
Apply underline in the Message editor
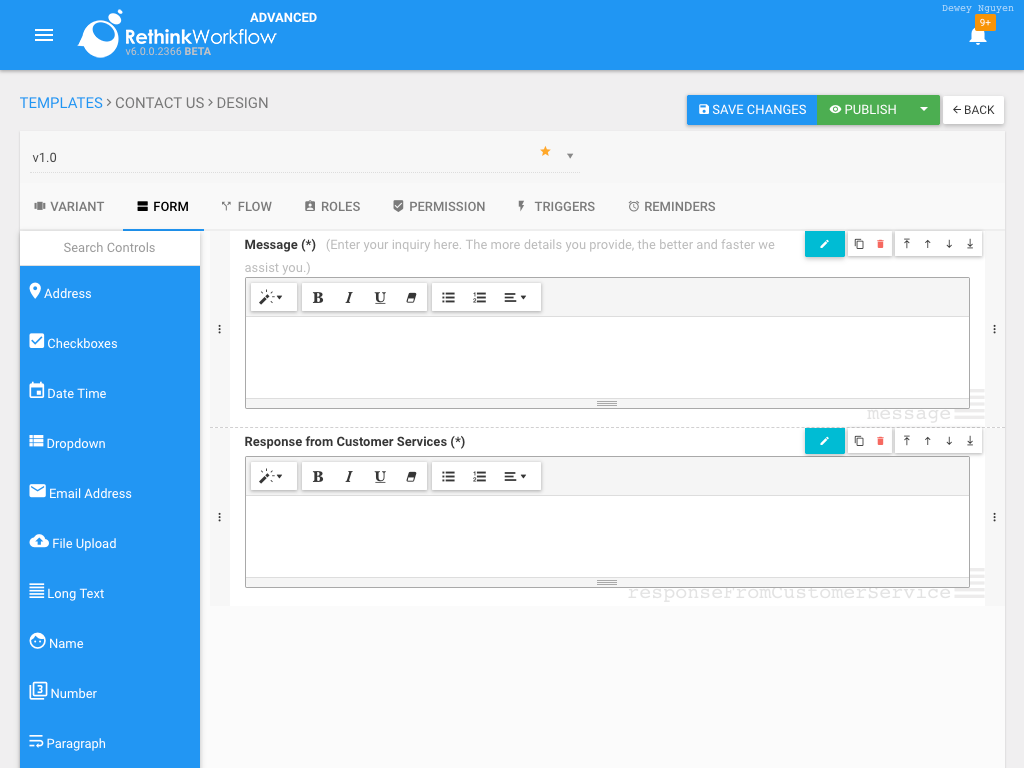click(380, 297)
